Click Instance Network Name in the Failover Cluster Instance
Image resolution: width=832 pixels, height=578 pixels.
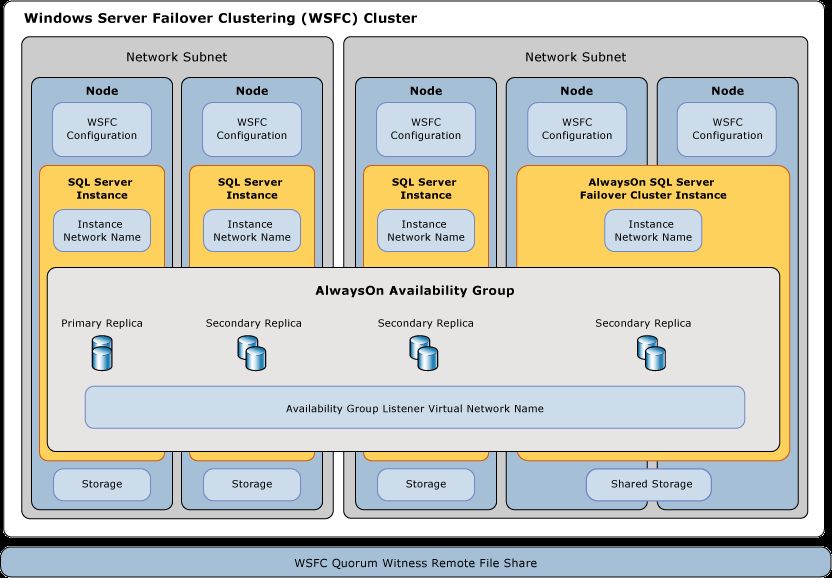point(652,231)
